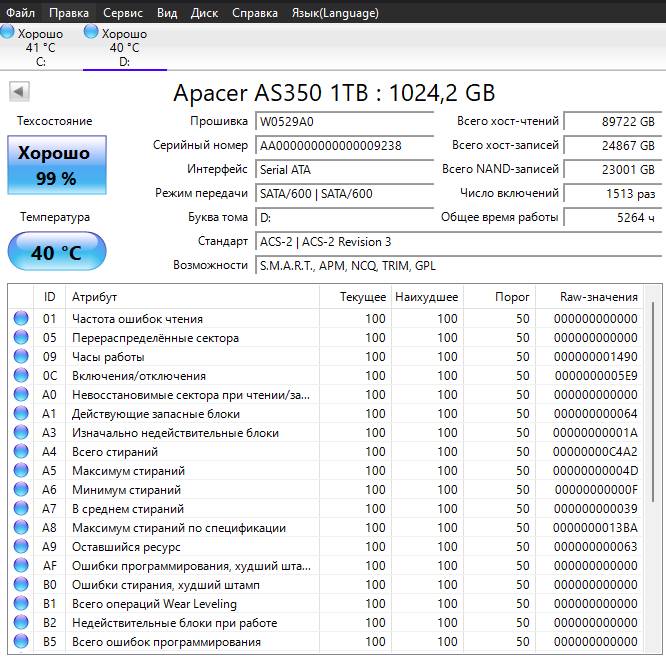Click the status icon for attribute A5

pyautogui.click(x=21, y=470)
